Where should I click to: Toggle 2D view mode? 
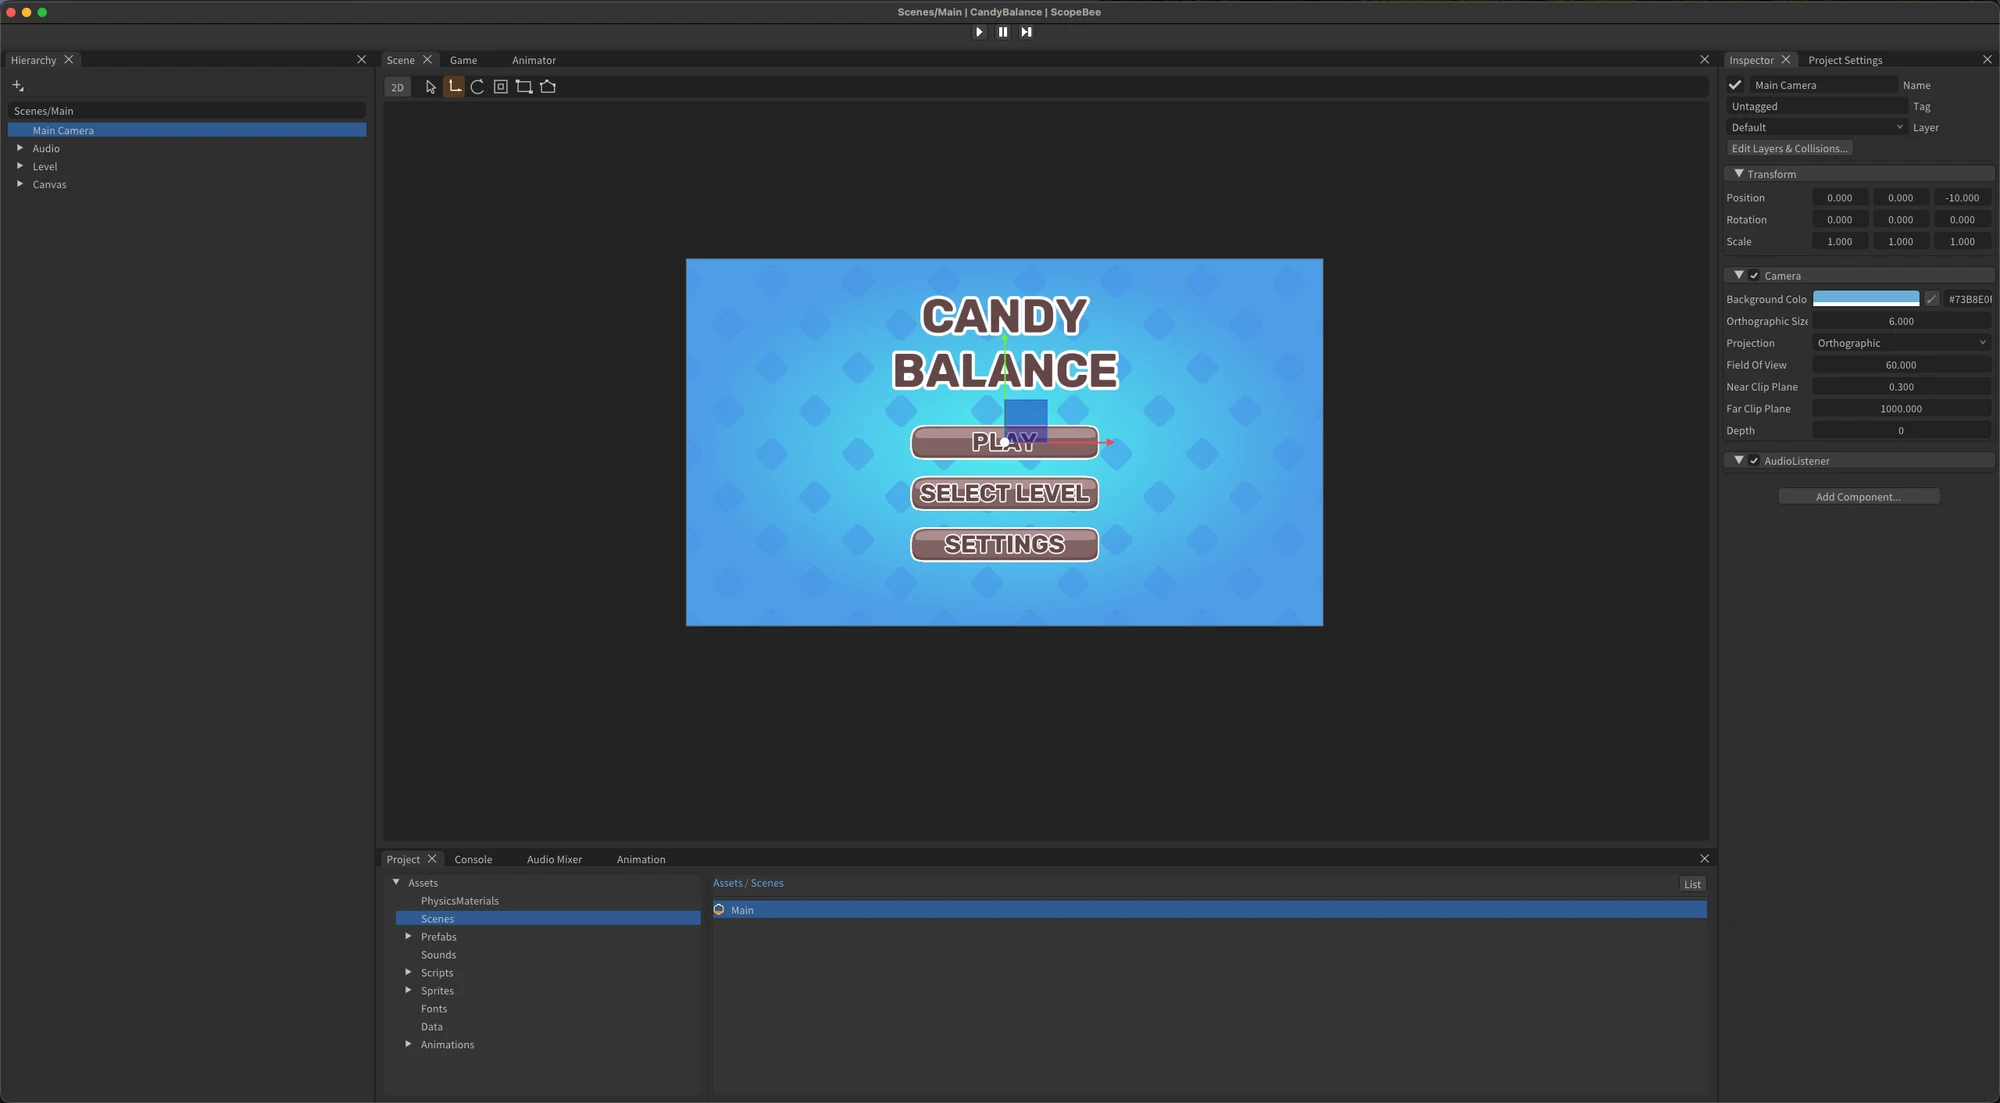click(x=398, y=87)
